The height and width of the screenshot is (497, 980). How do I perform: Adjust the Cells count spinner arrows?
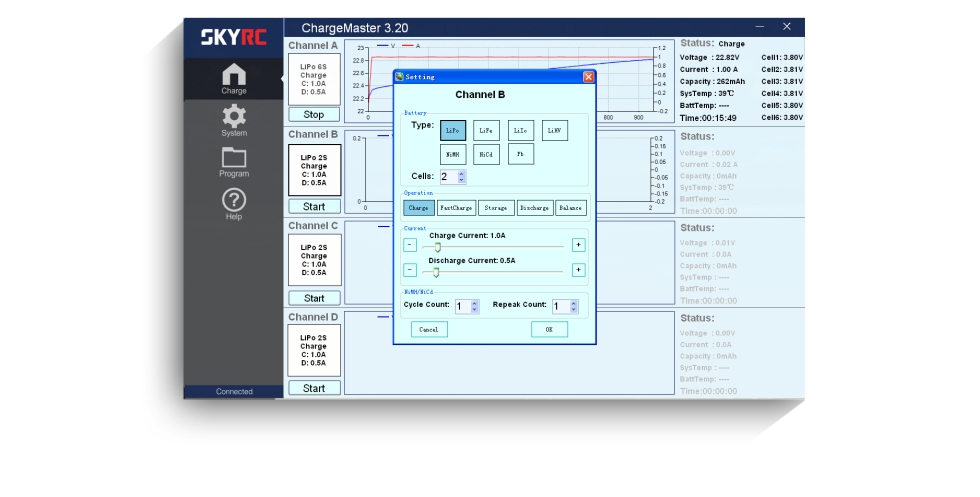(x=461, y=177)
